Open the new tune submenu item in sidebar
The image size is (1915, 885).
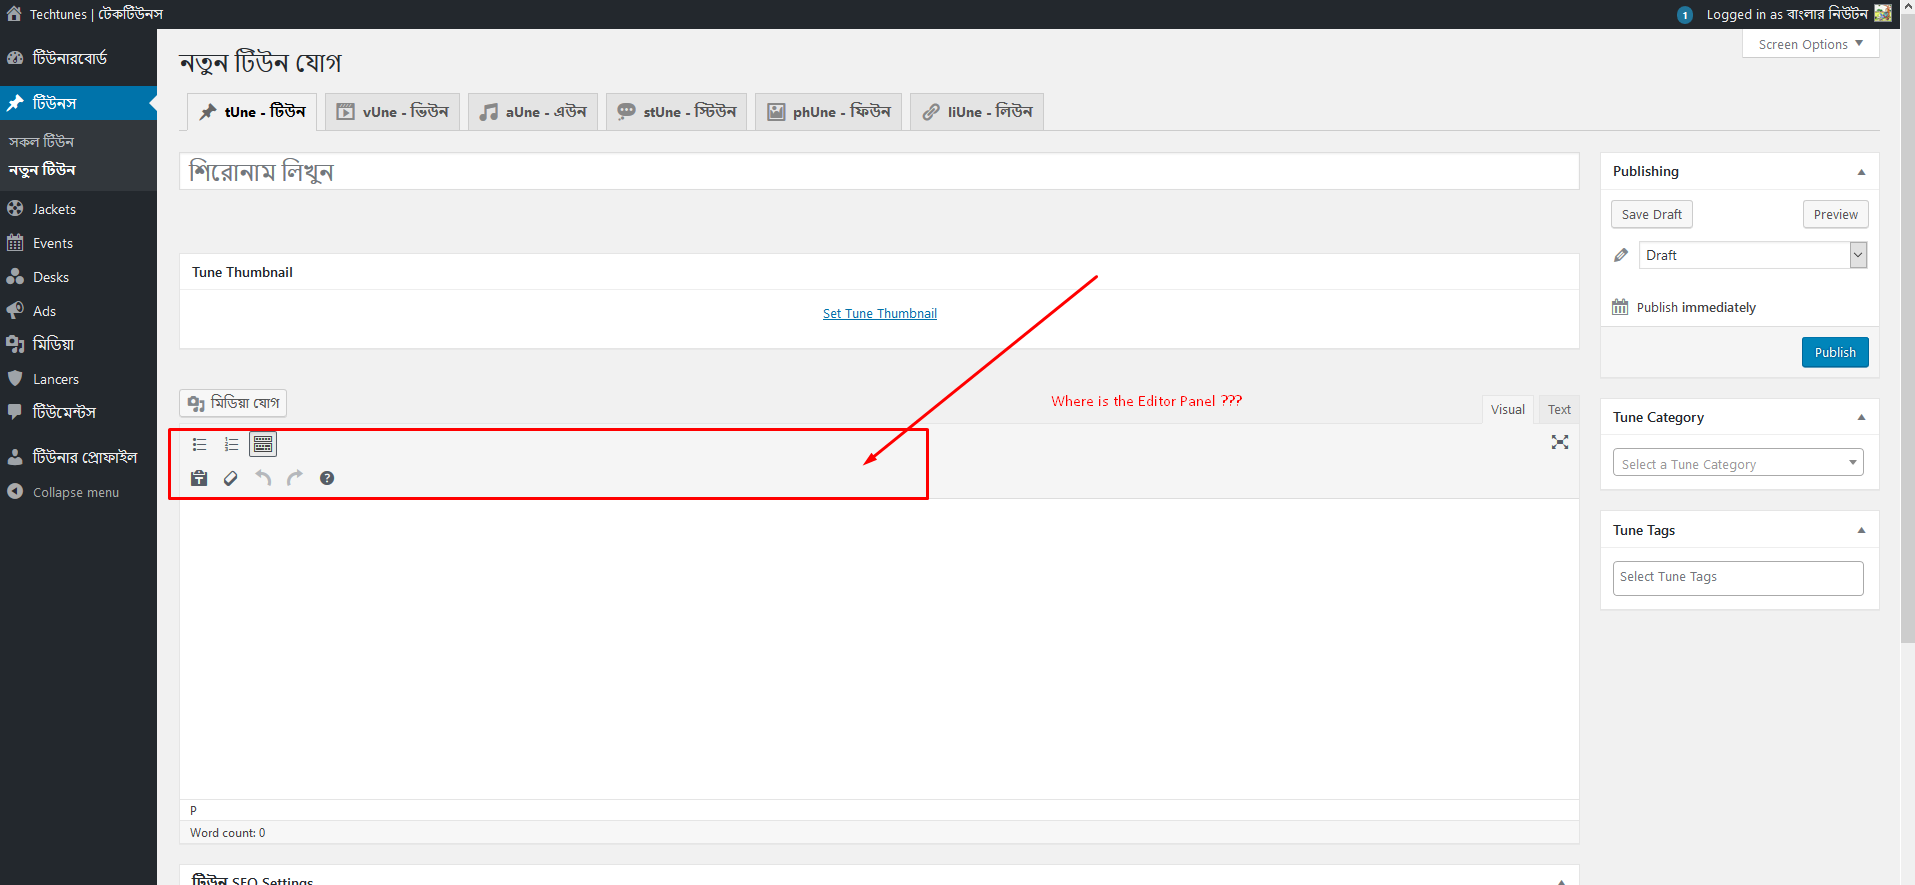tap(42, 170)
